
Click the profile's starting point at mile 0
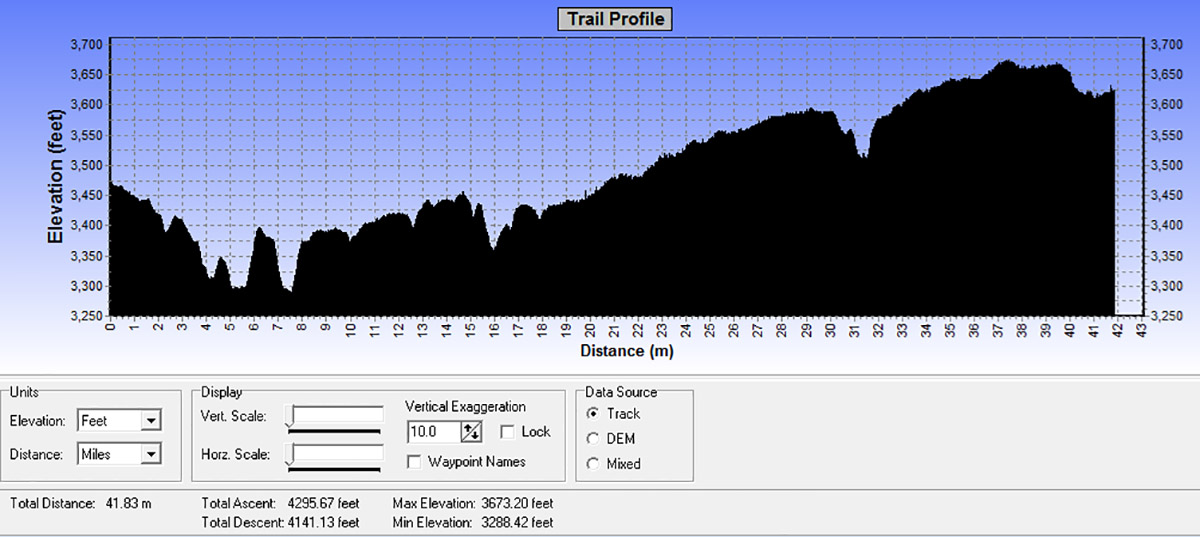(111, 185)
